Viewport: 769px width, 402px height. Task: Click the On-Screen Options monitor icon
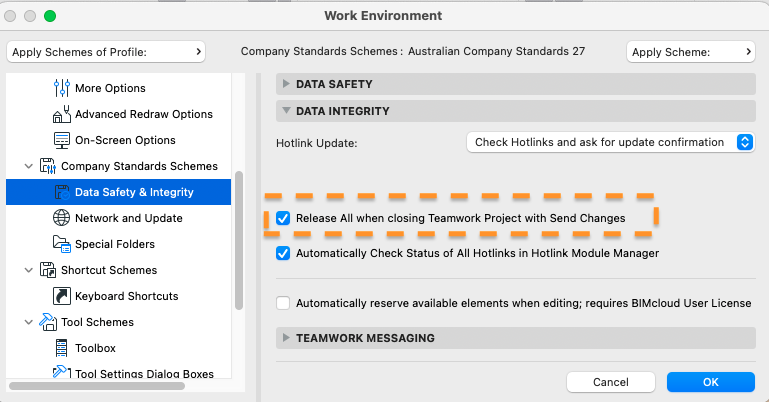pyautogui.click(x=60, y=140)
